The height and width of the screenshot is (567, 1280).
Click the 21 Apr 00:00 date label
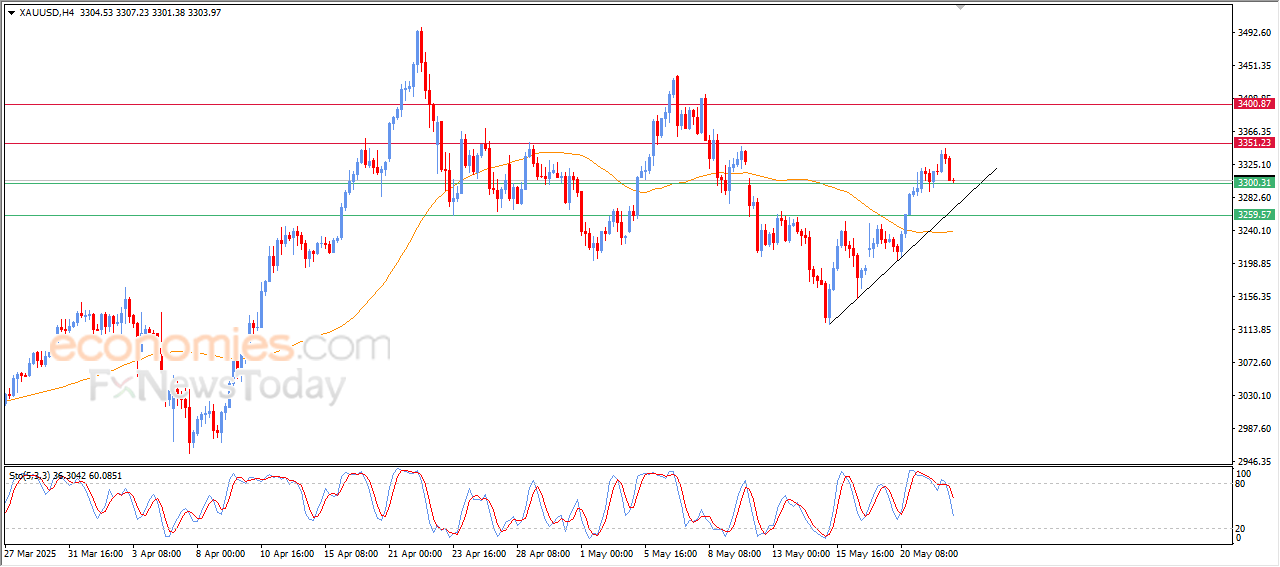(416, 552)
